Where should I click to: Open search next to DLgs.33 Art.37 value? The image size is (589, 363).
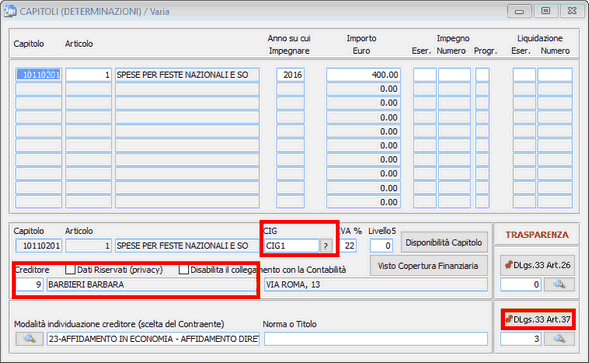pyautogui.click(x=559, y=339)
